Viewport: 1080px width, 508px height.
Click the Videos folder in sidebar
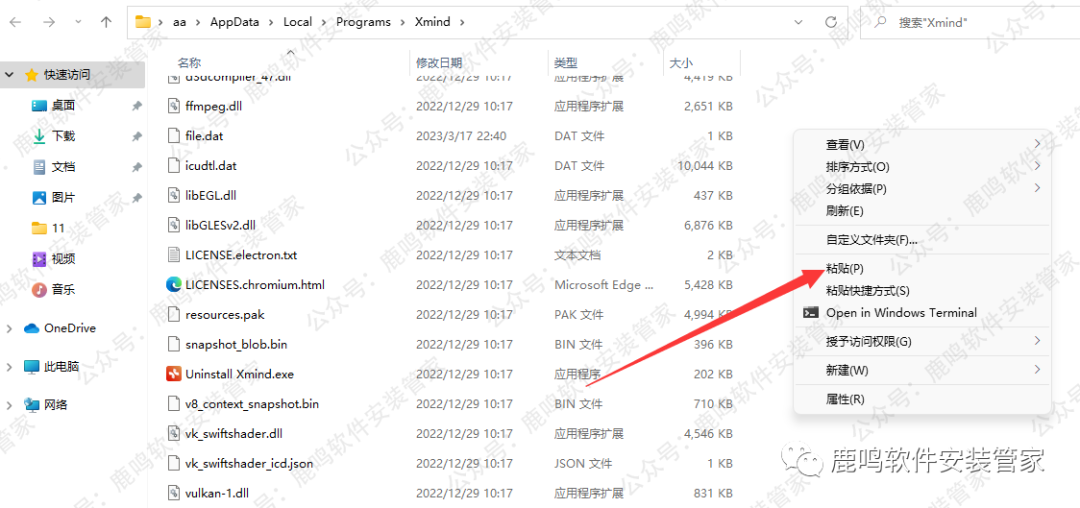(x=62, y=259)
